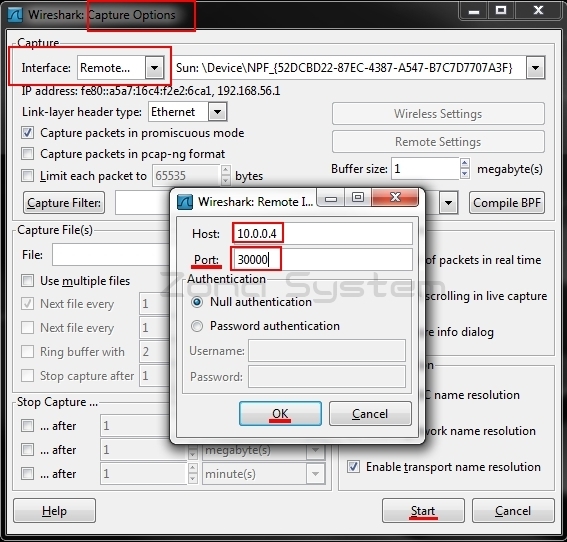This screenshot has height=542, width=567.
Task: Toggle the Ring buffer with checkbox
Action: click(x=27, y=351)
